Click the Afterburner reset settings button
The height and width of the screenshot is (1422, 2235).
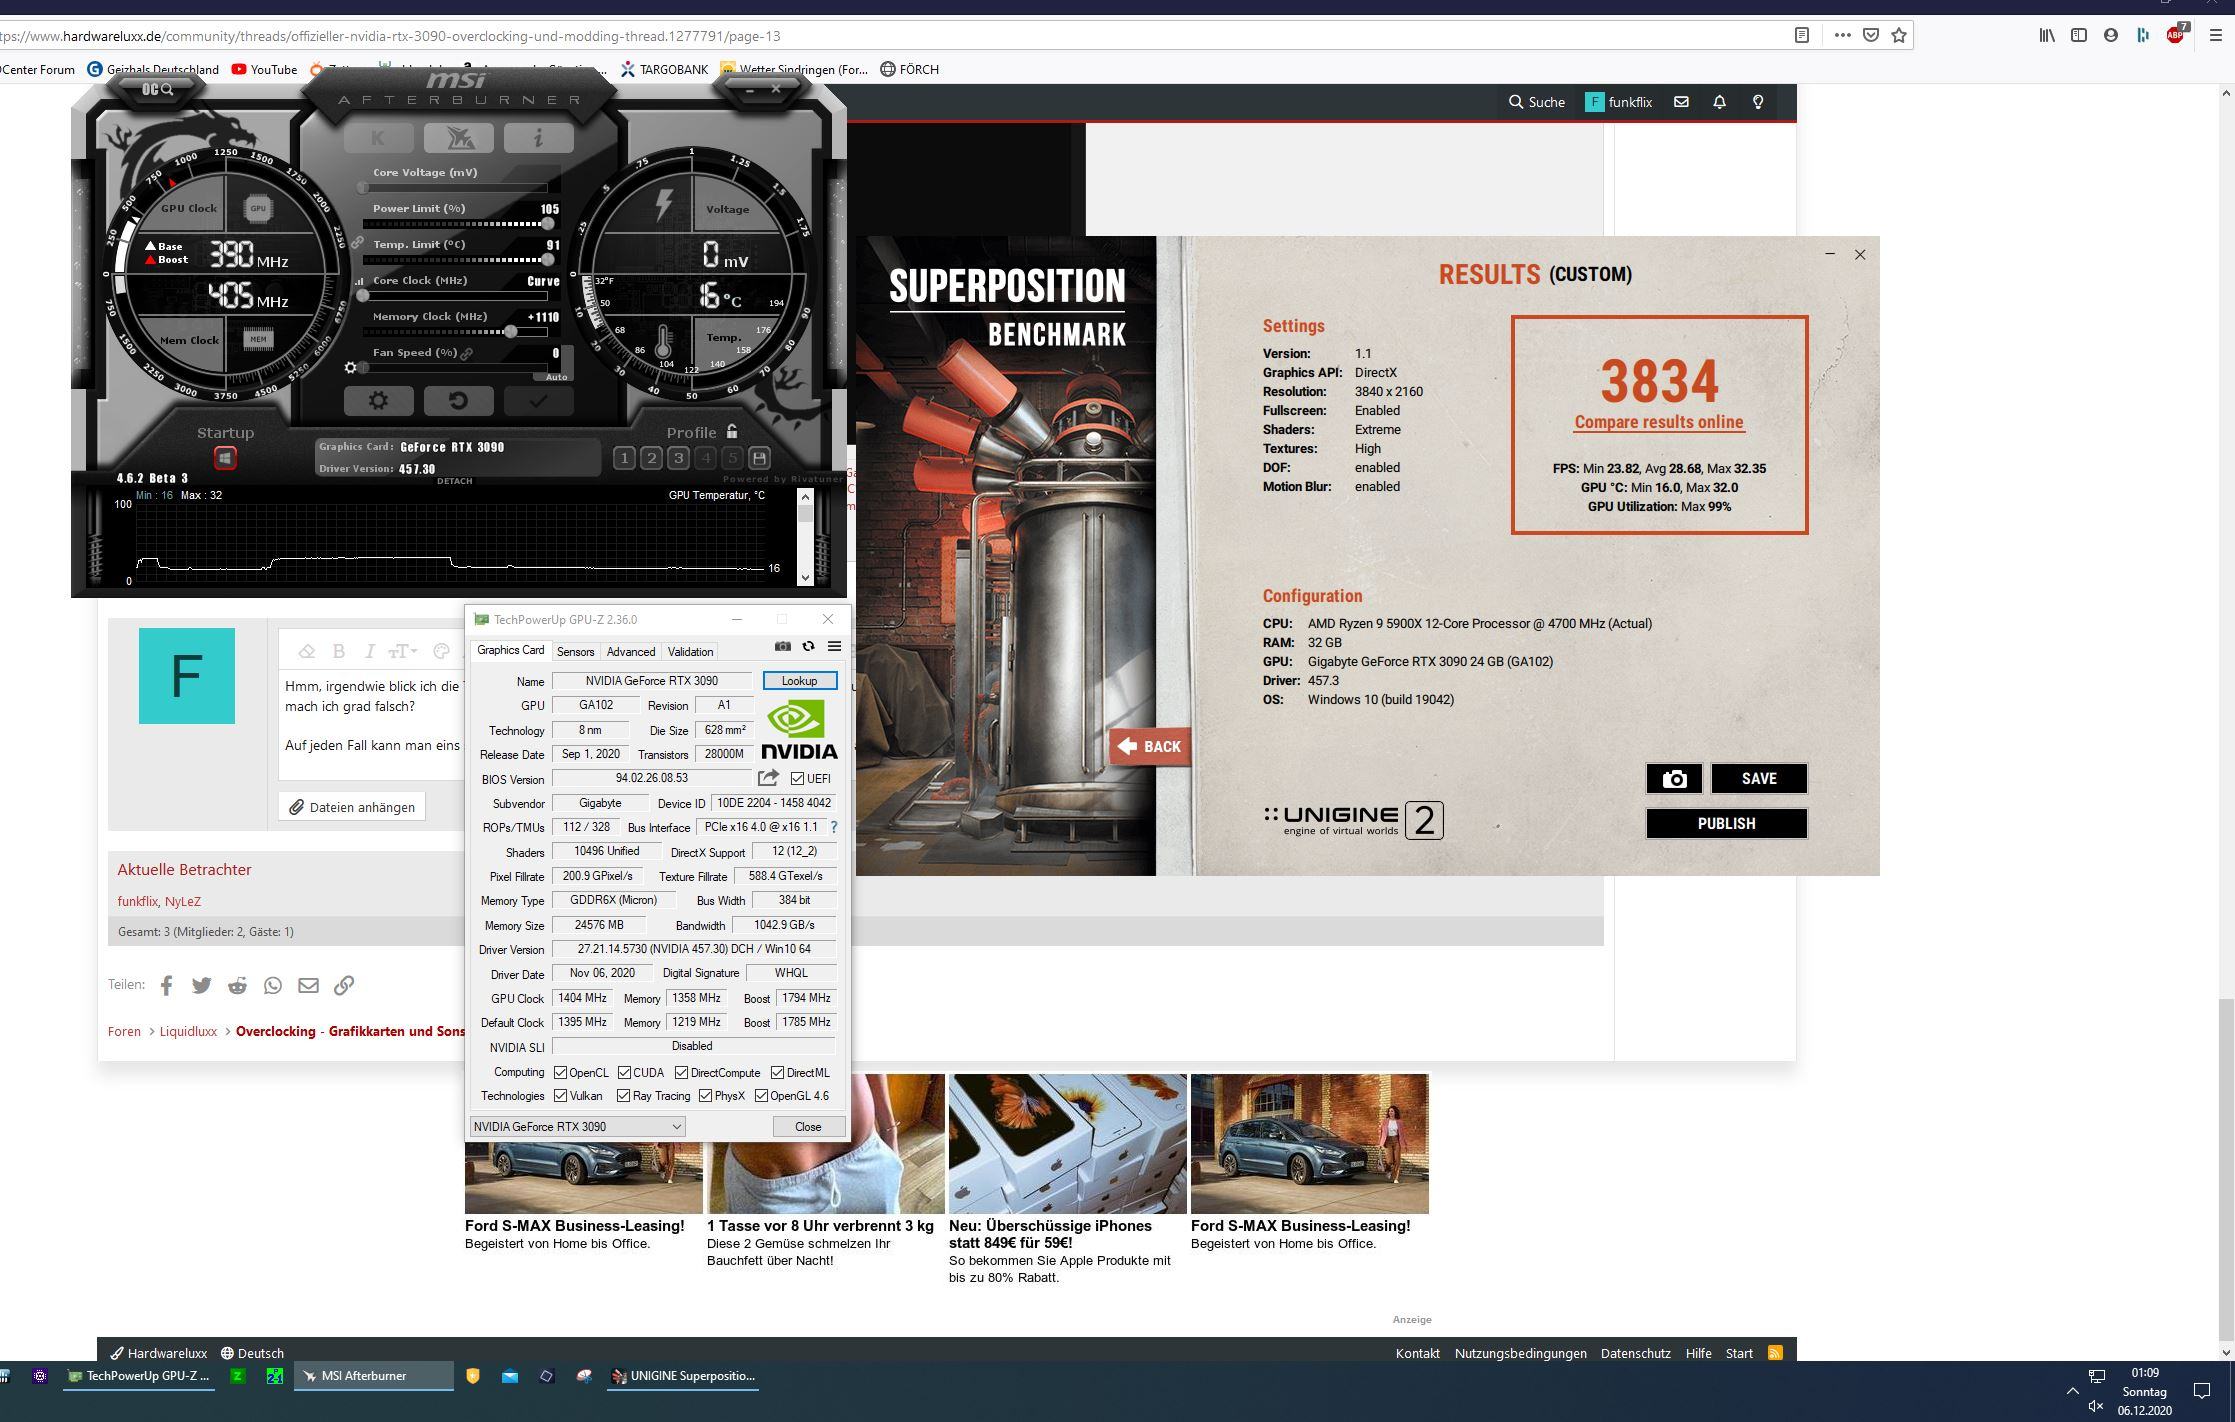[458, 401]
